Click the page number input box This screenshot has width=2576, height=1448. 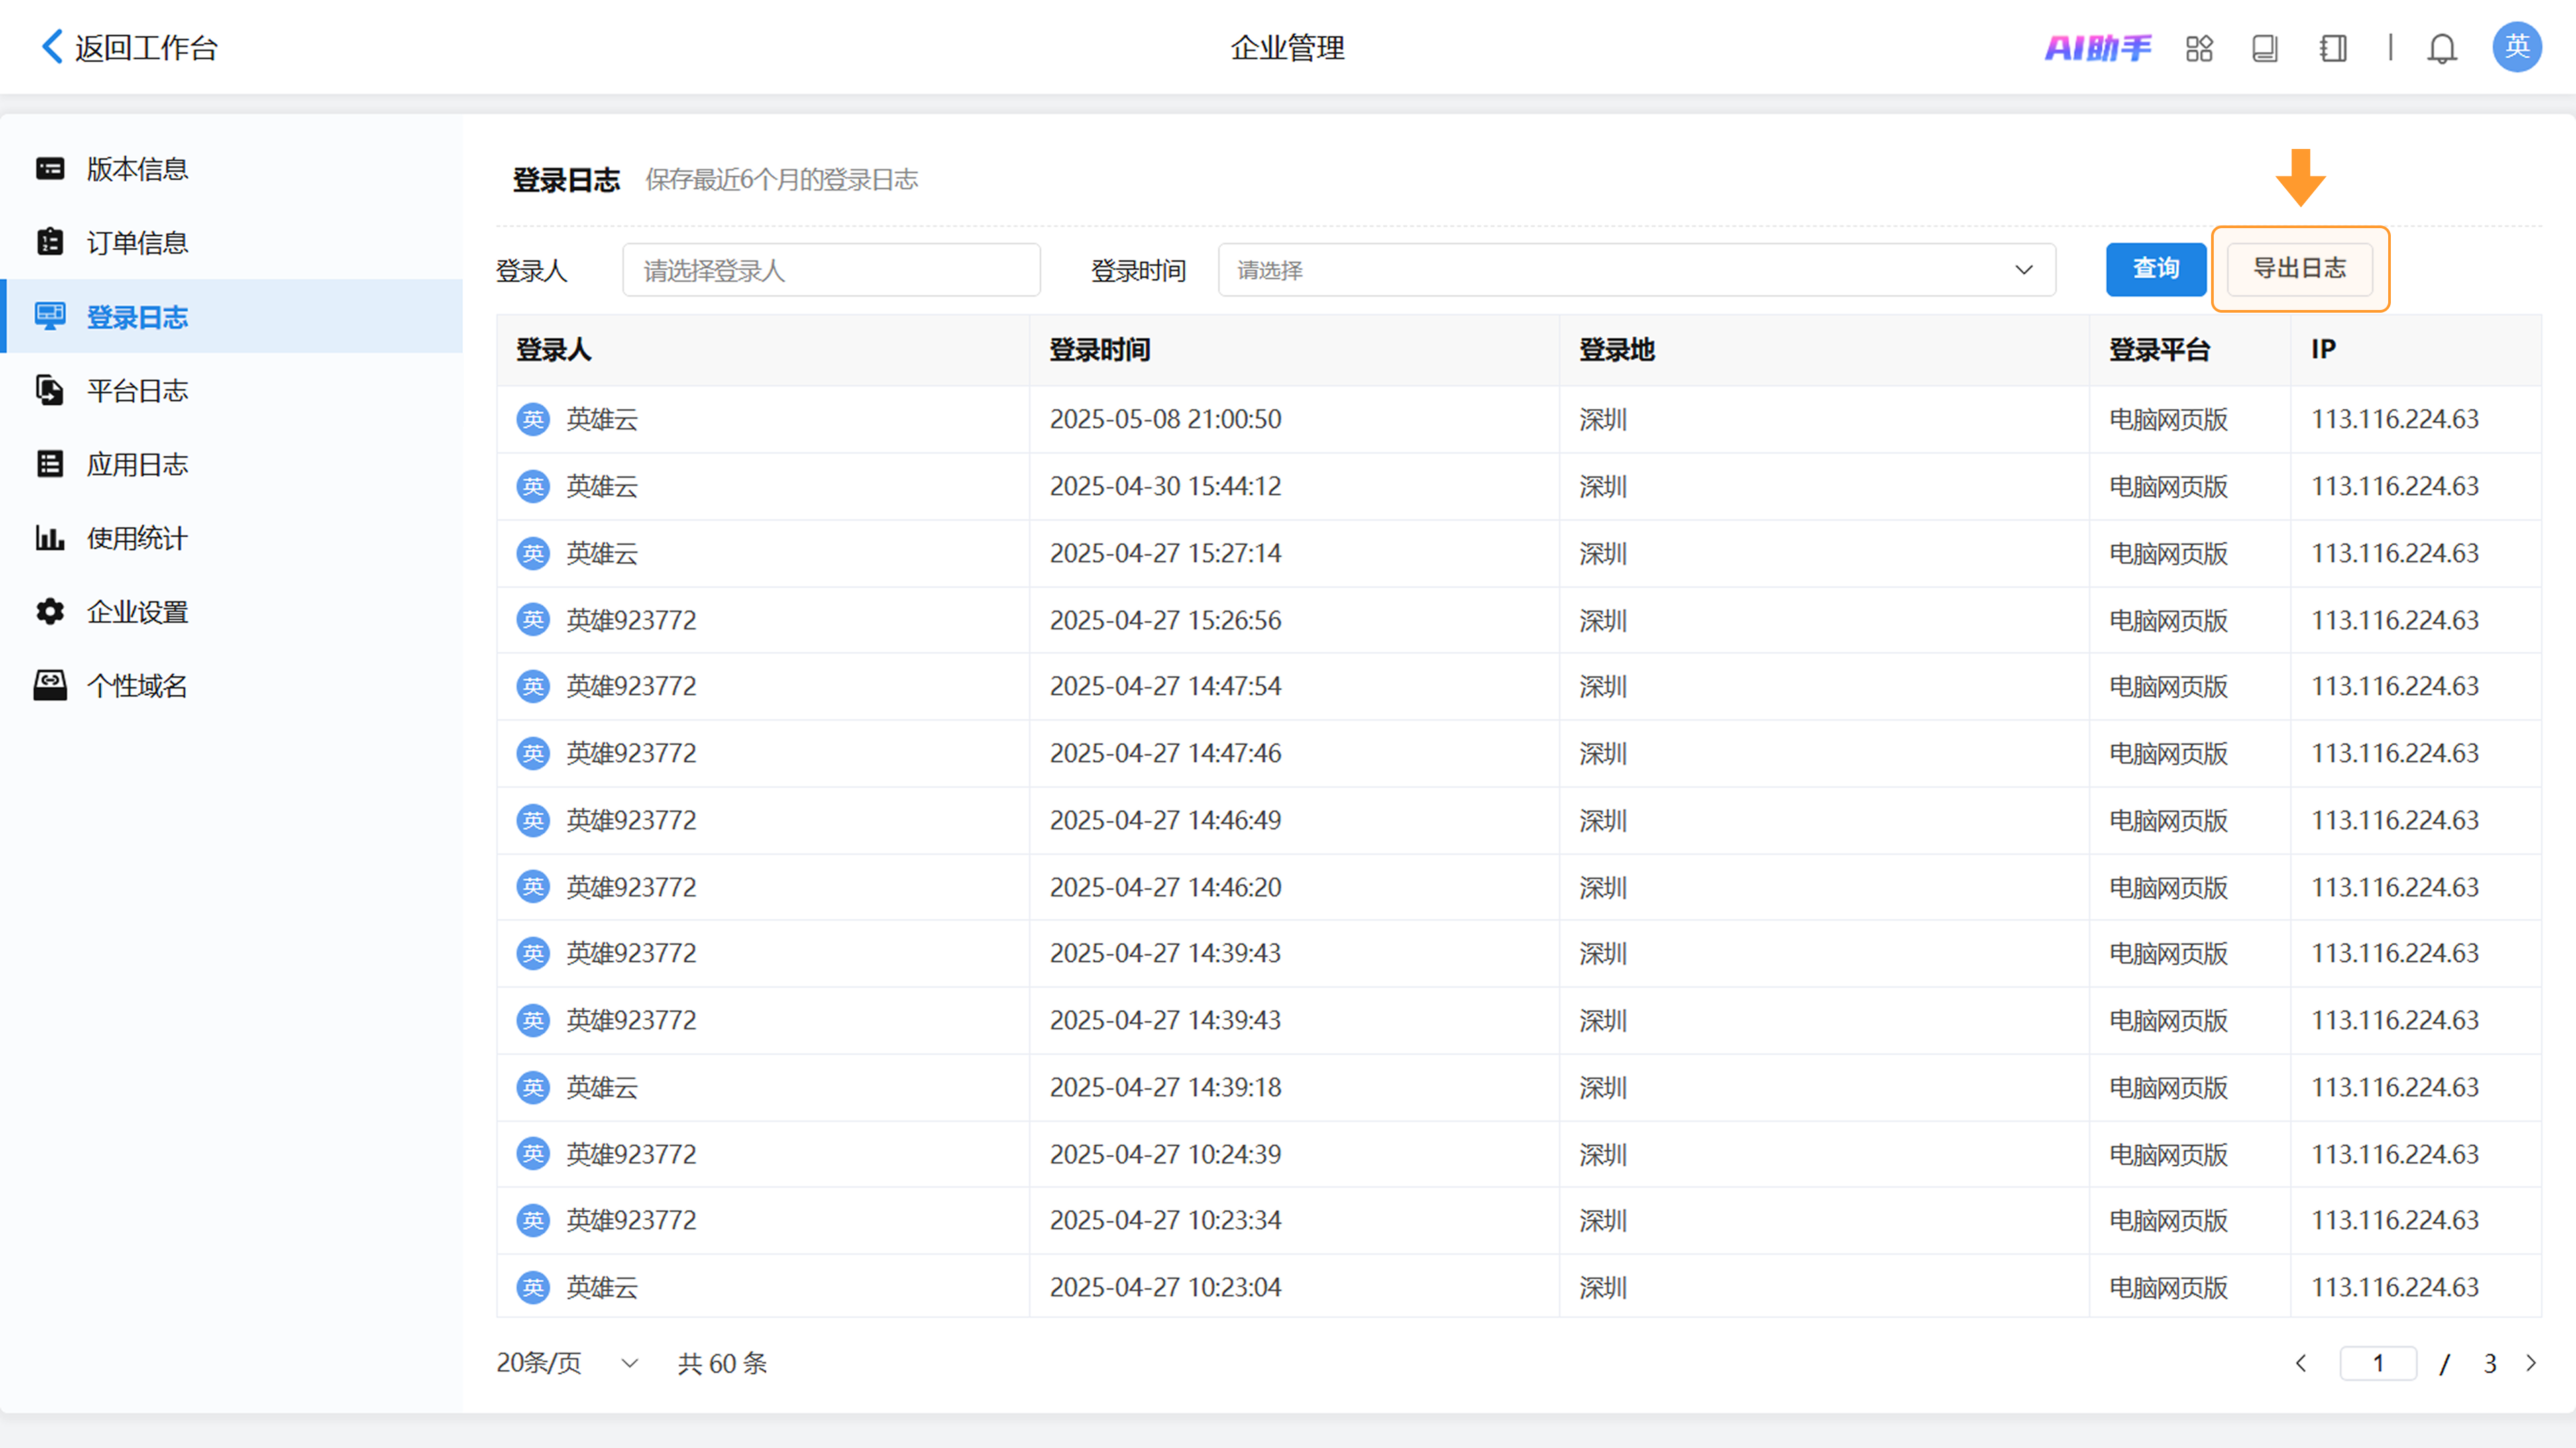(x=2378, y=1363)
